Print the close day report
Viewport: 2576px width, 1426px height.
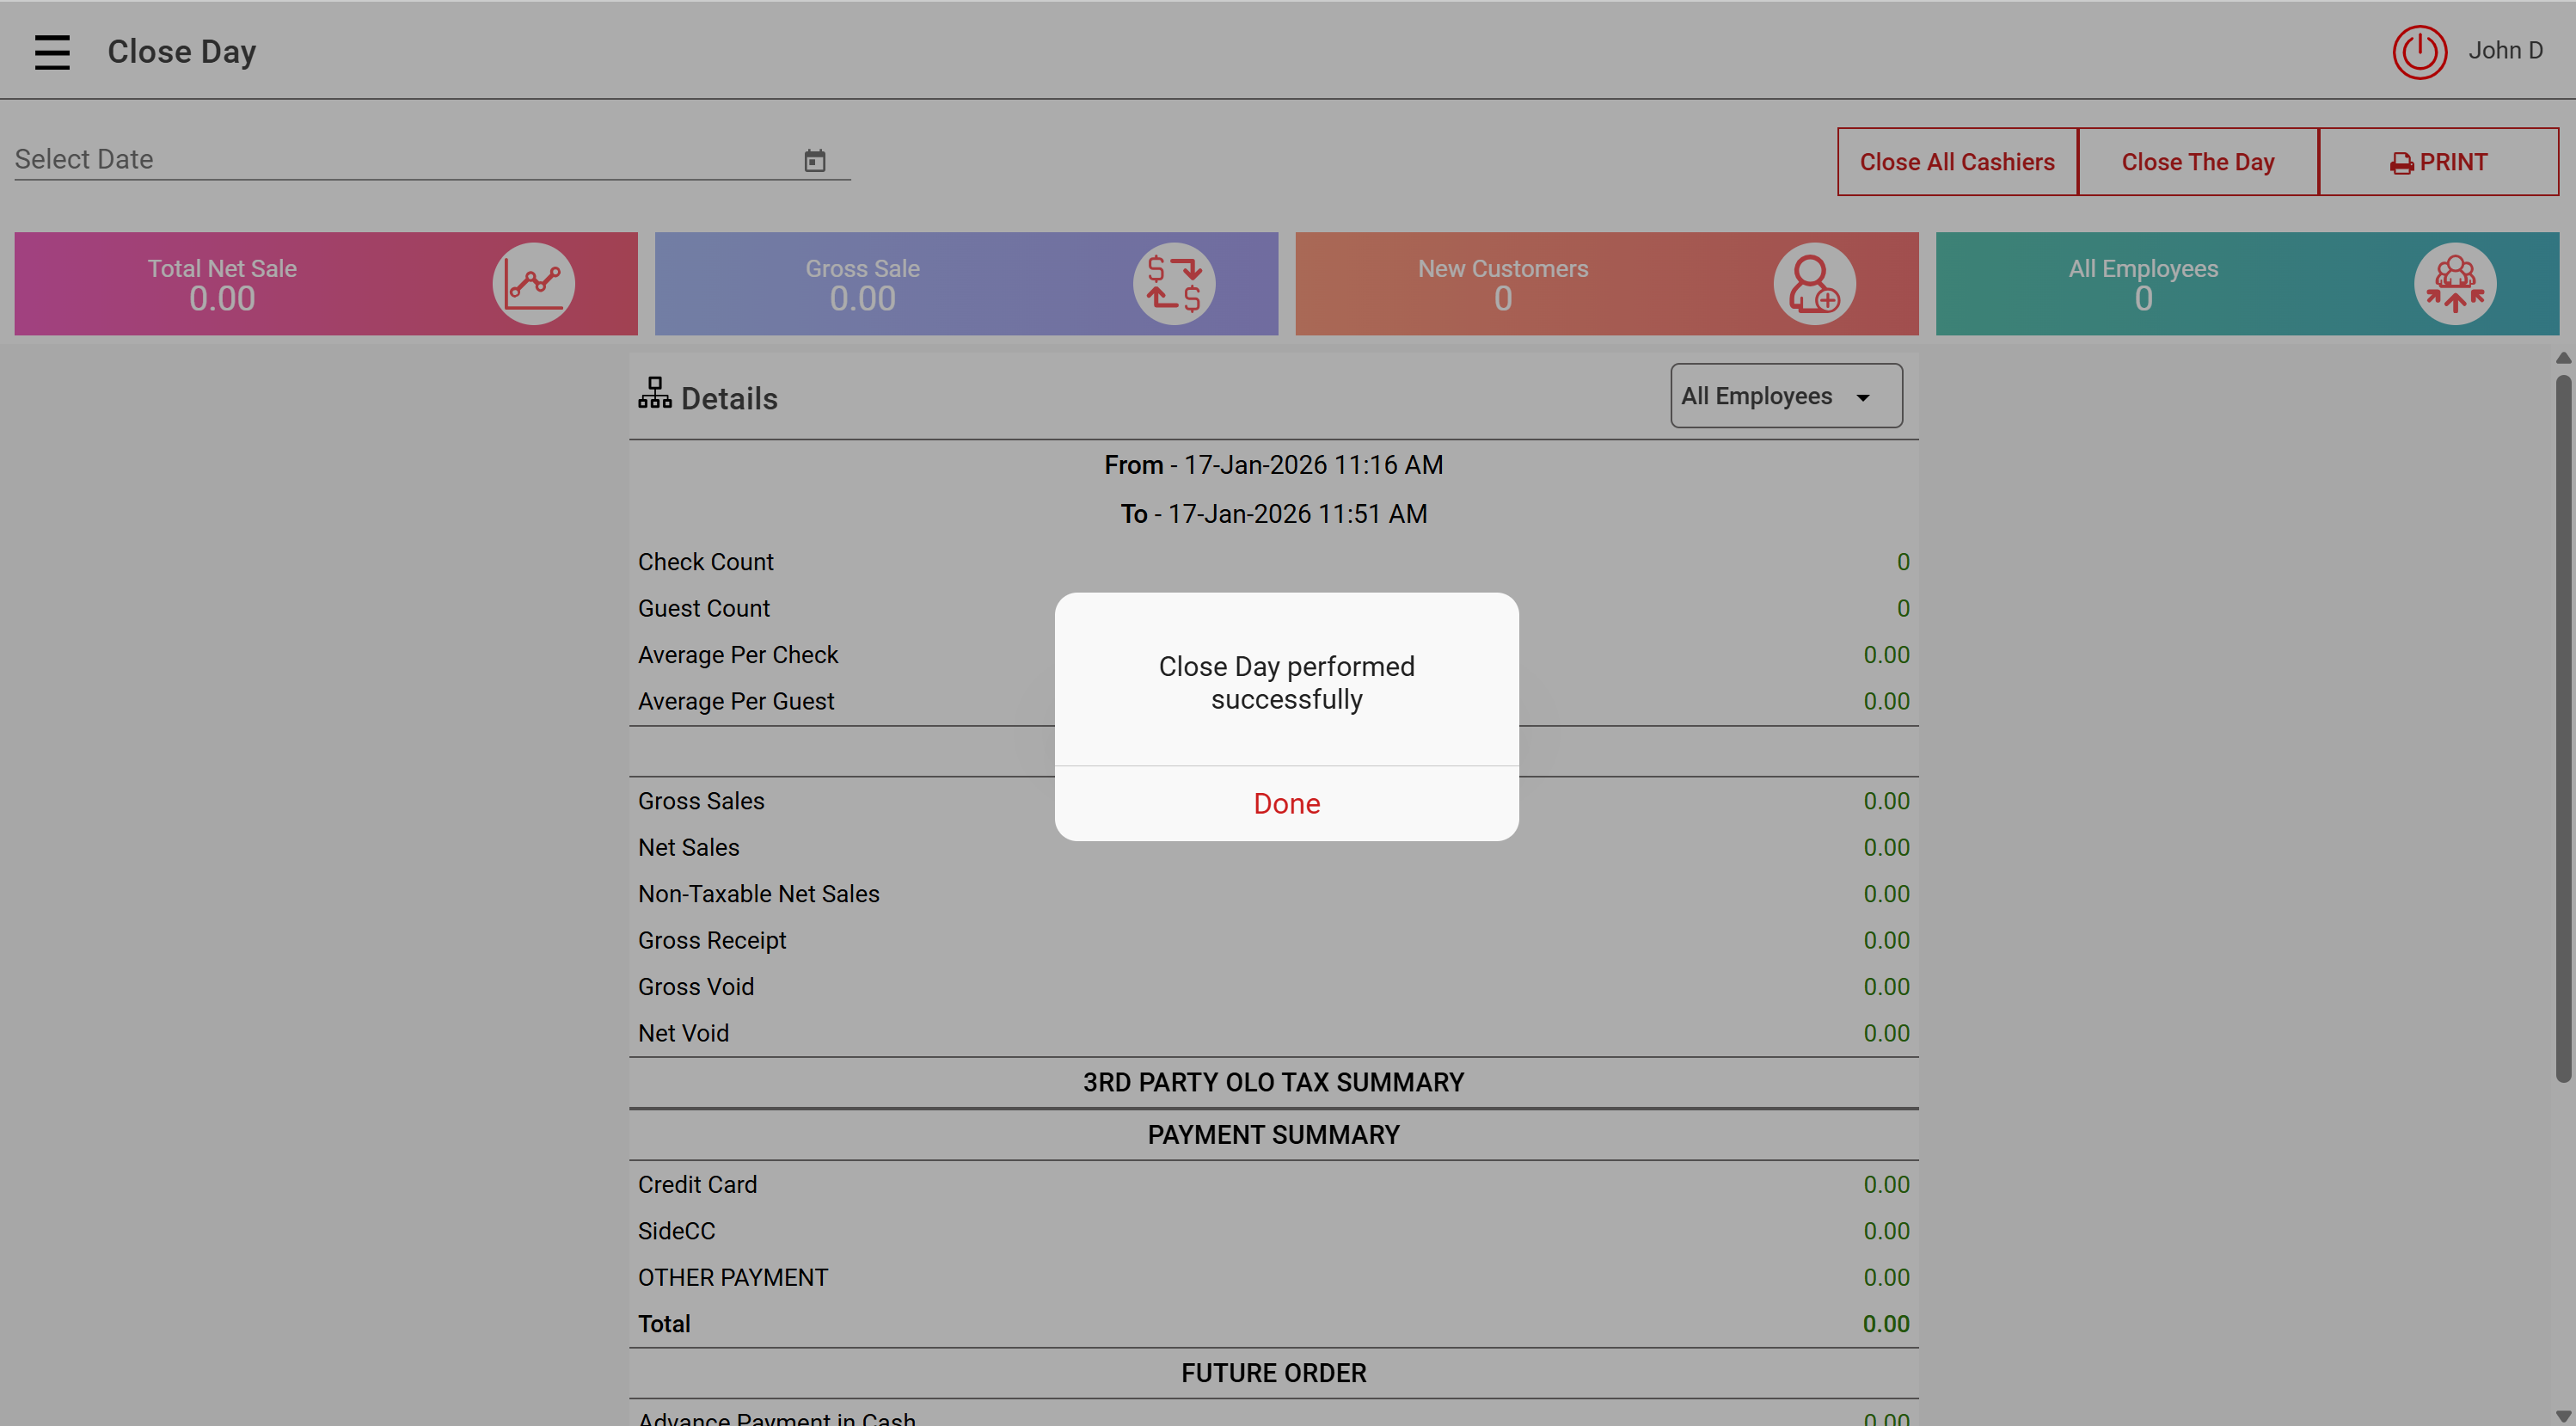click(x=2438, y=162)
